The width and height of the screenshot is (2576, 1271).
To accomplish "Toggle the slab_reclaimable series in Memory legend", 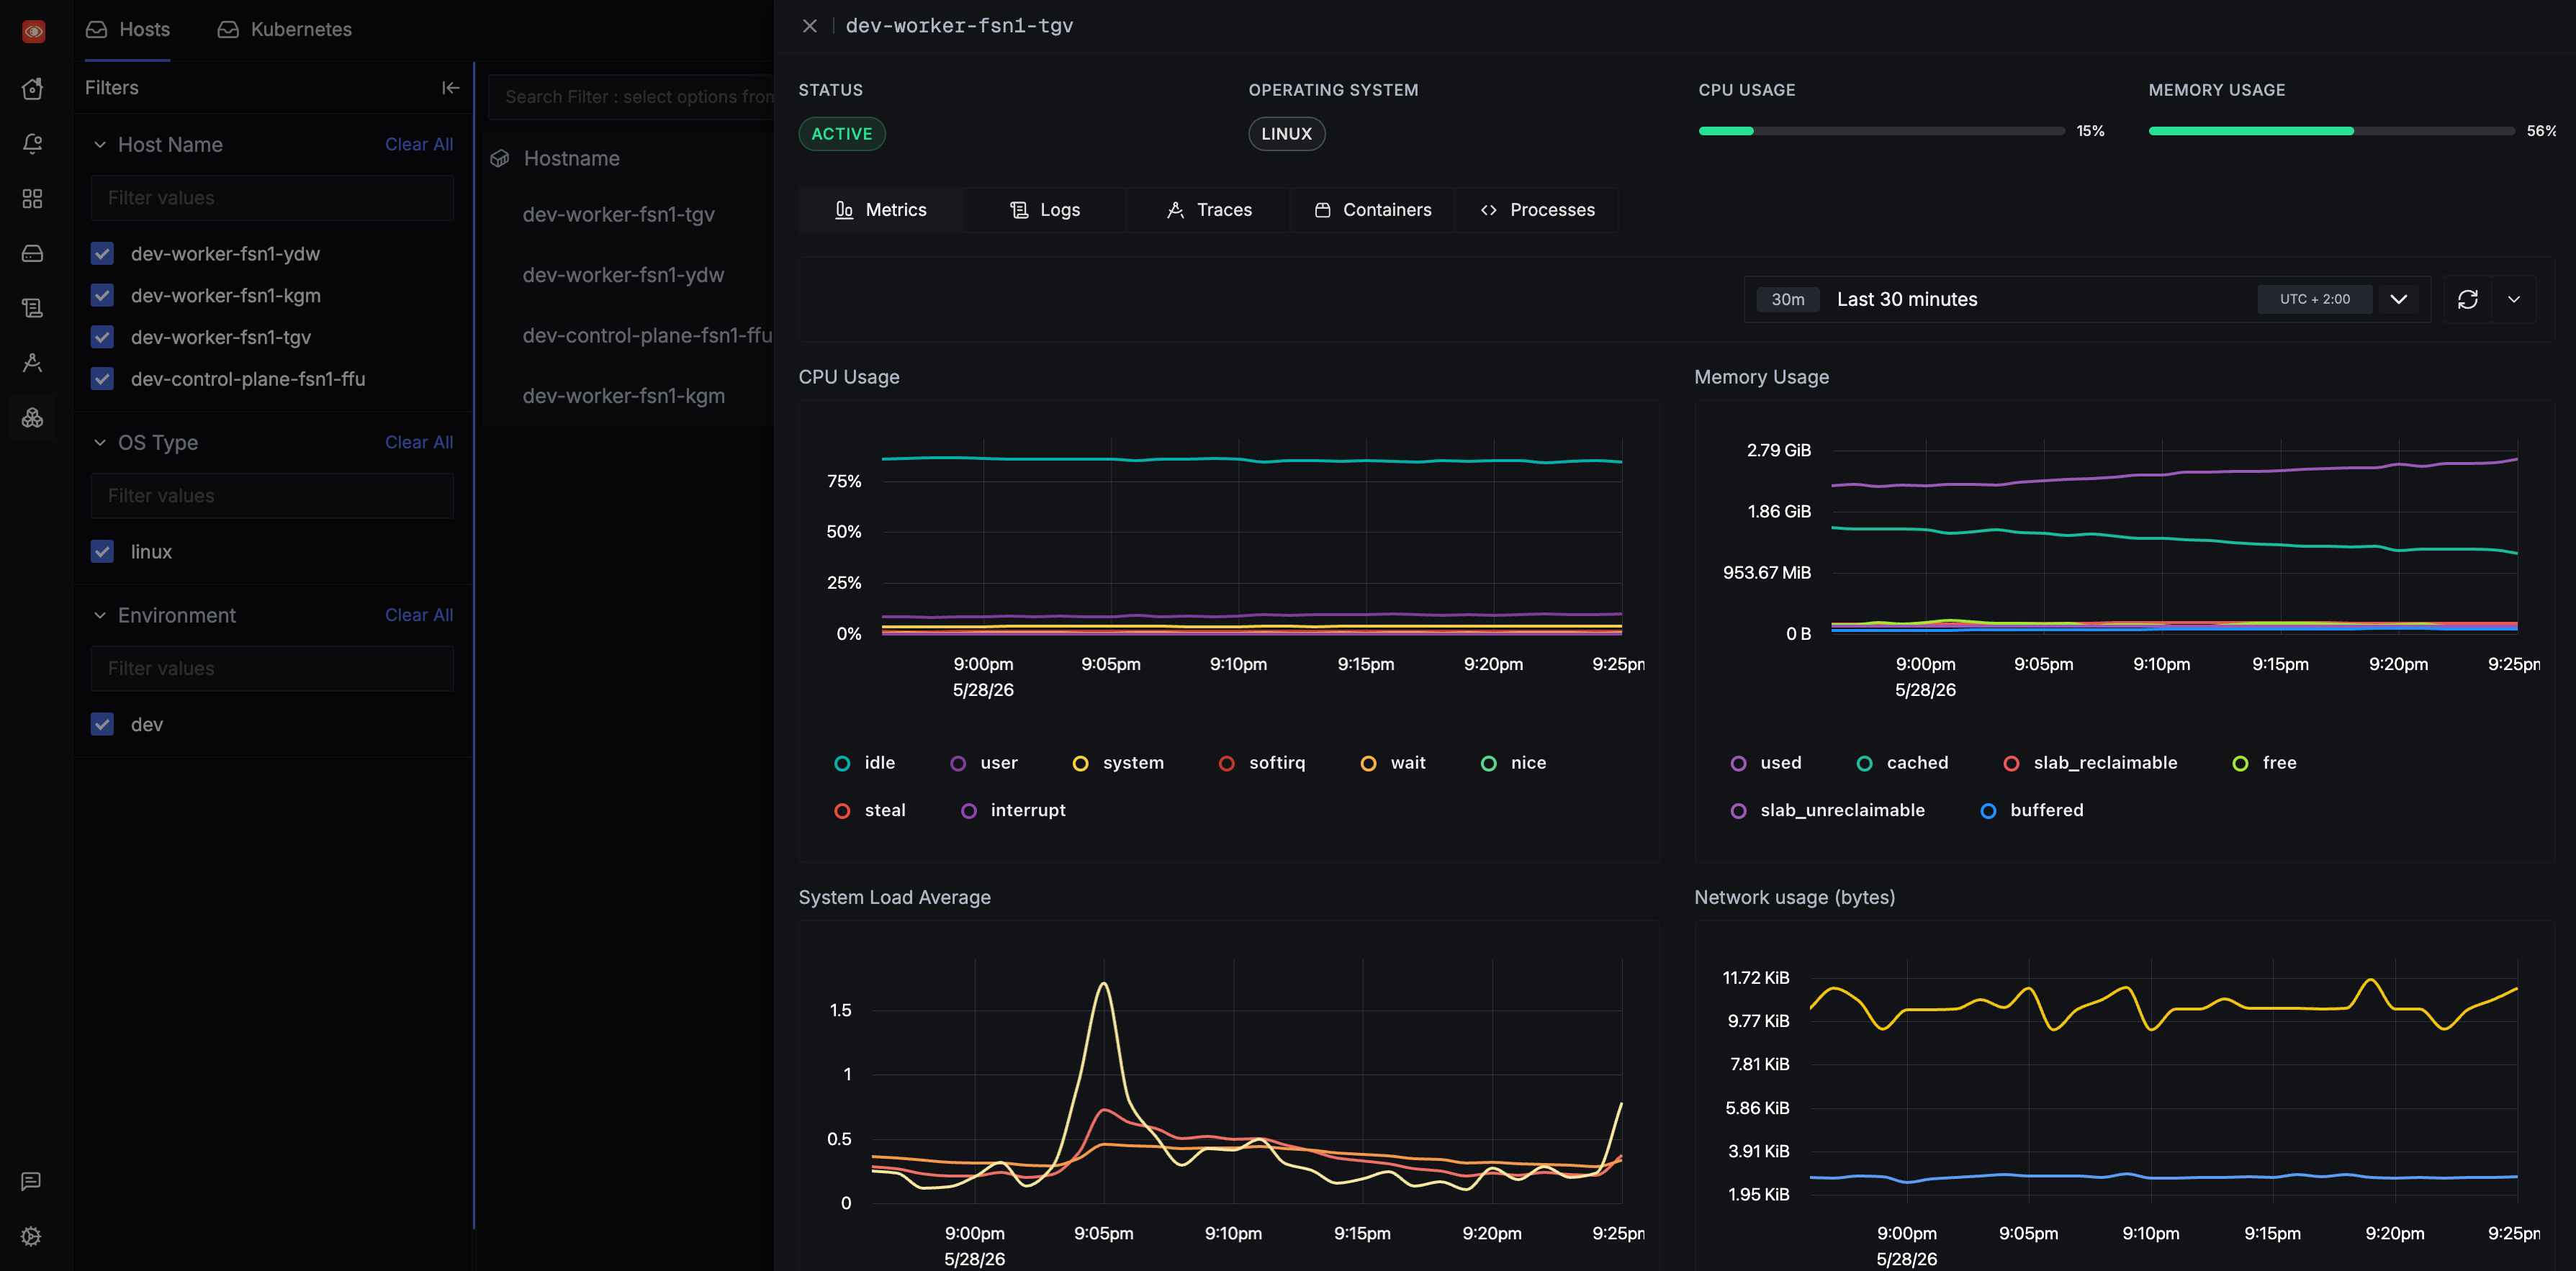I will [2090, 763].
